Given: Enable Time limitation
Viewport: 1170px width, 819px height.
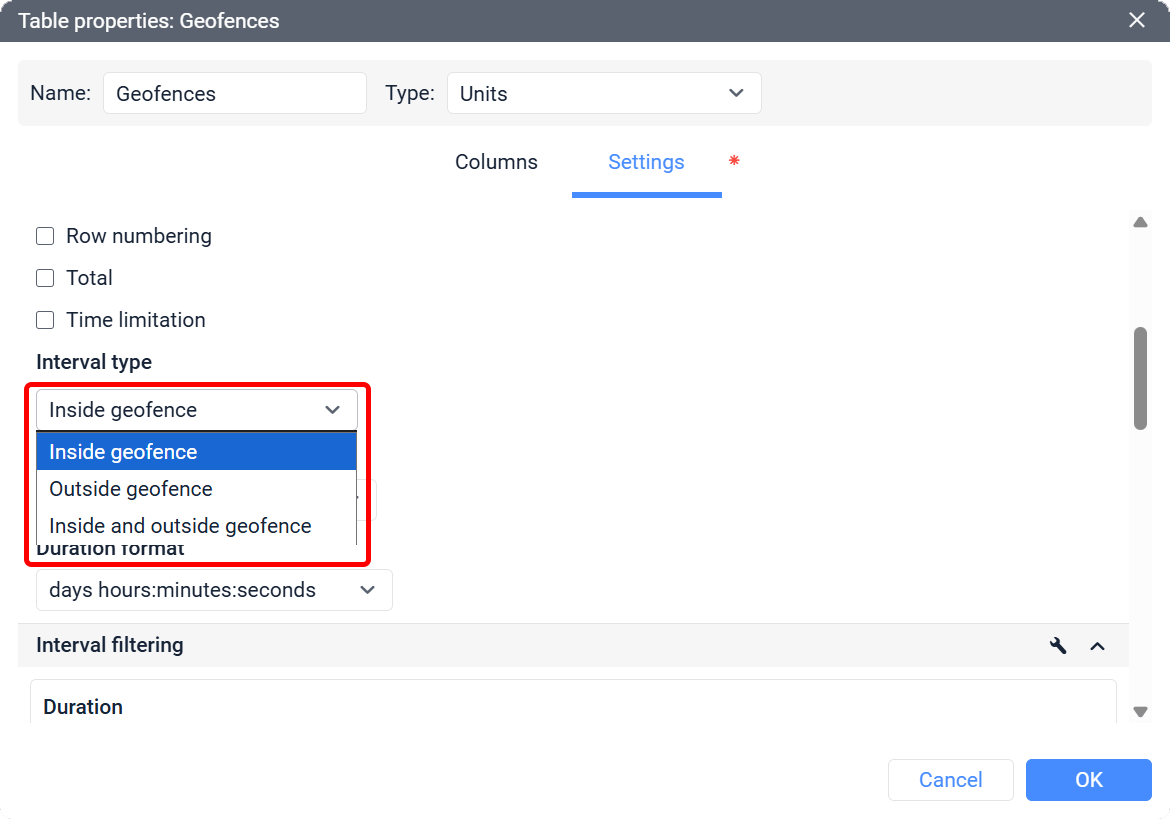Looking at the screenshot, I should 44,319.
